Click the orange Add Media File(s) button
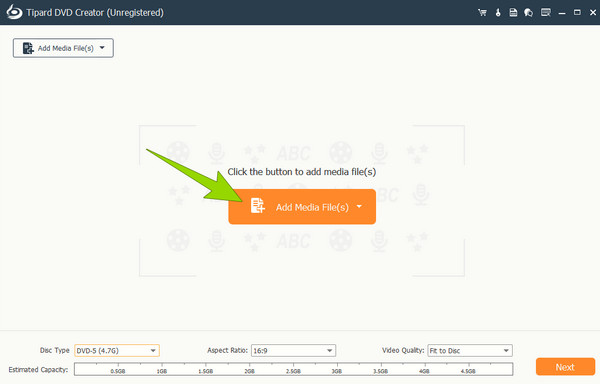 coord(302,207)
